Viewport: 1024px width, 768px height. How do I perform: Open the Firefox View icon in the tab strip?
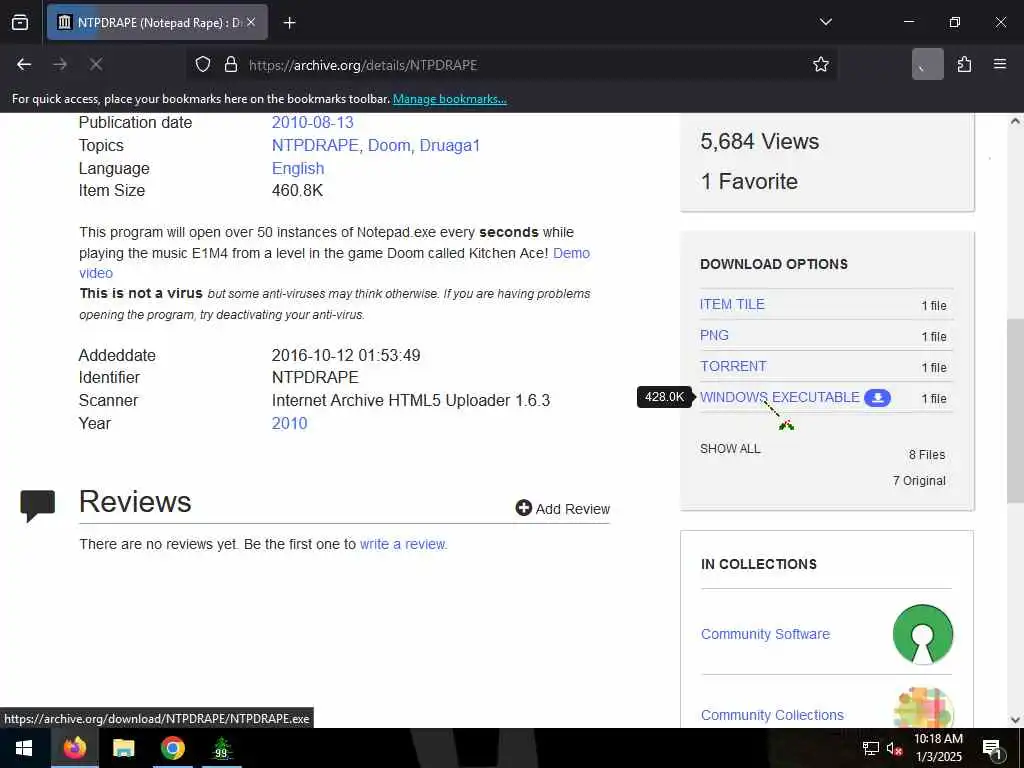coord(20,23)
